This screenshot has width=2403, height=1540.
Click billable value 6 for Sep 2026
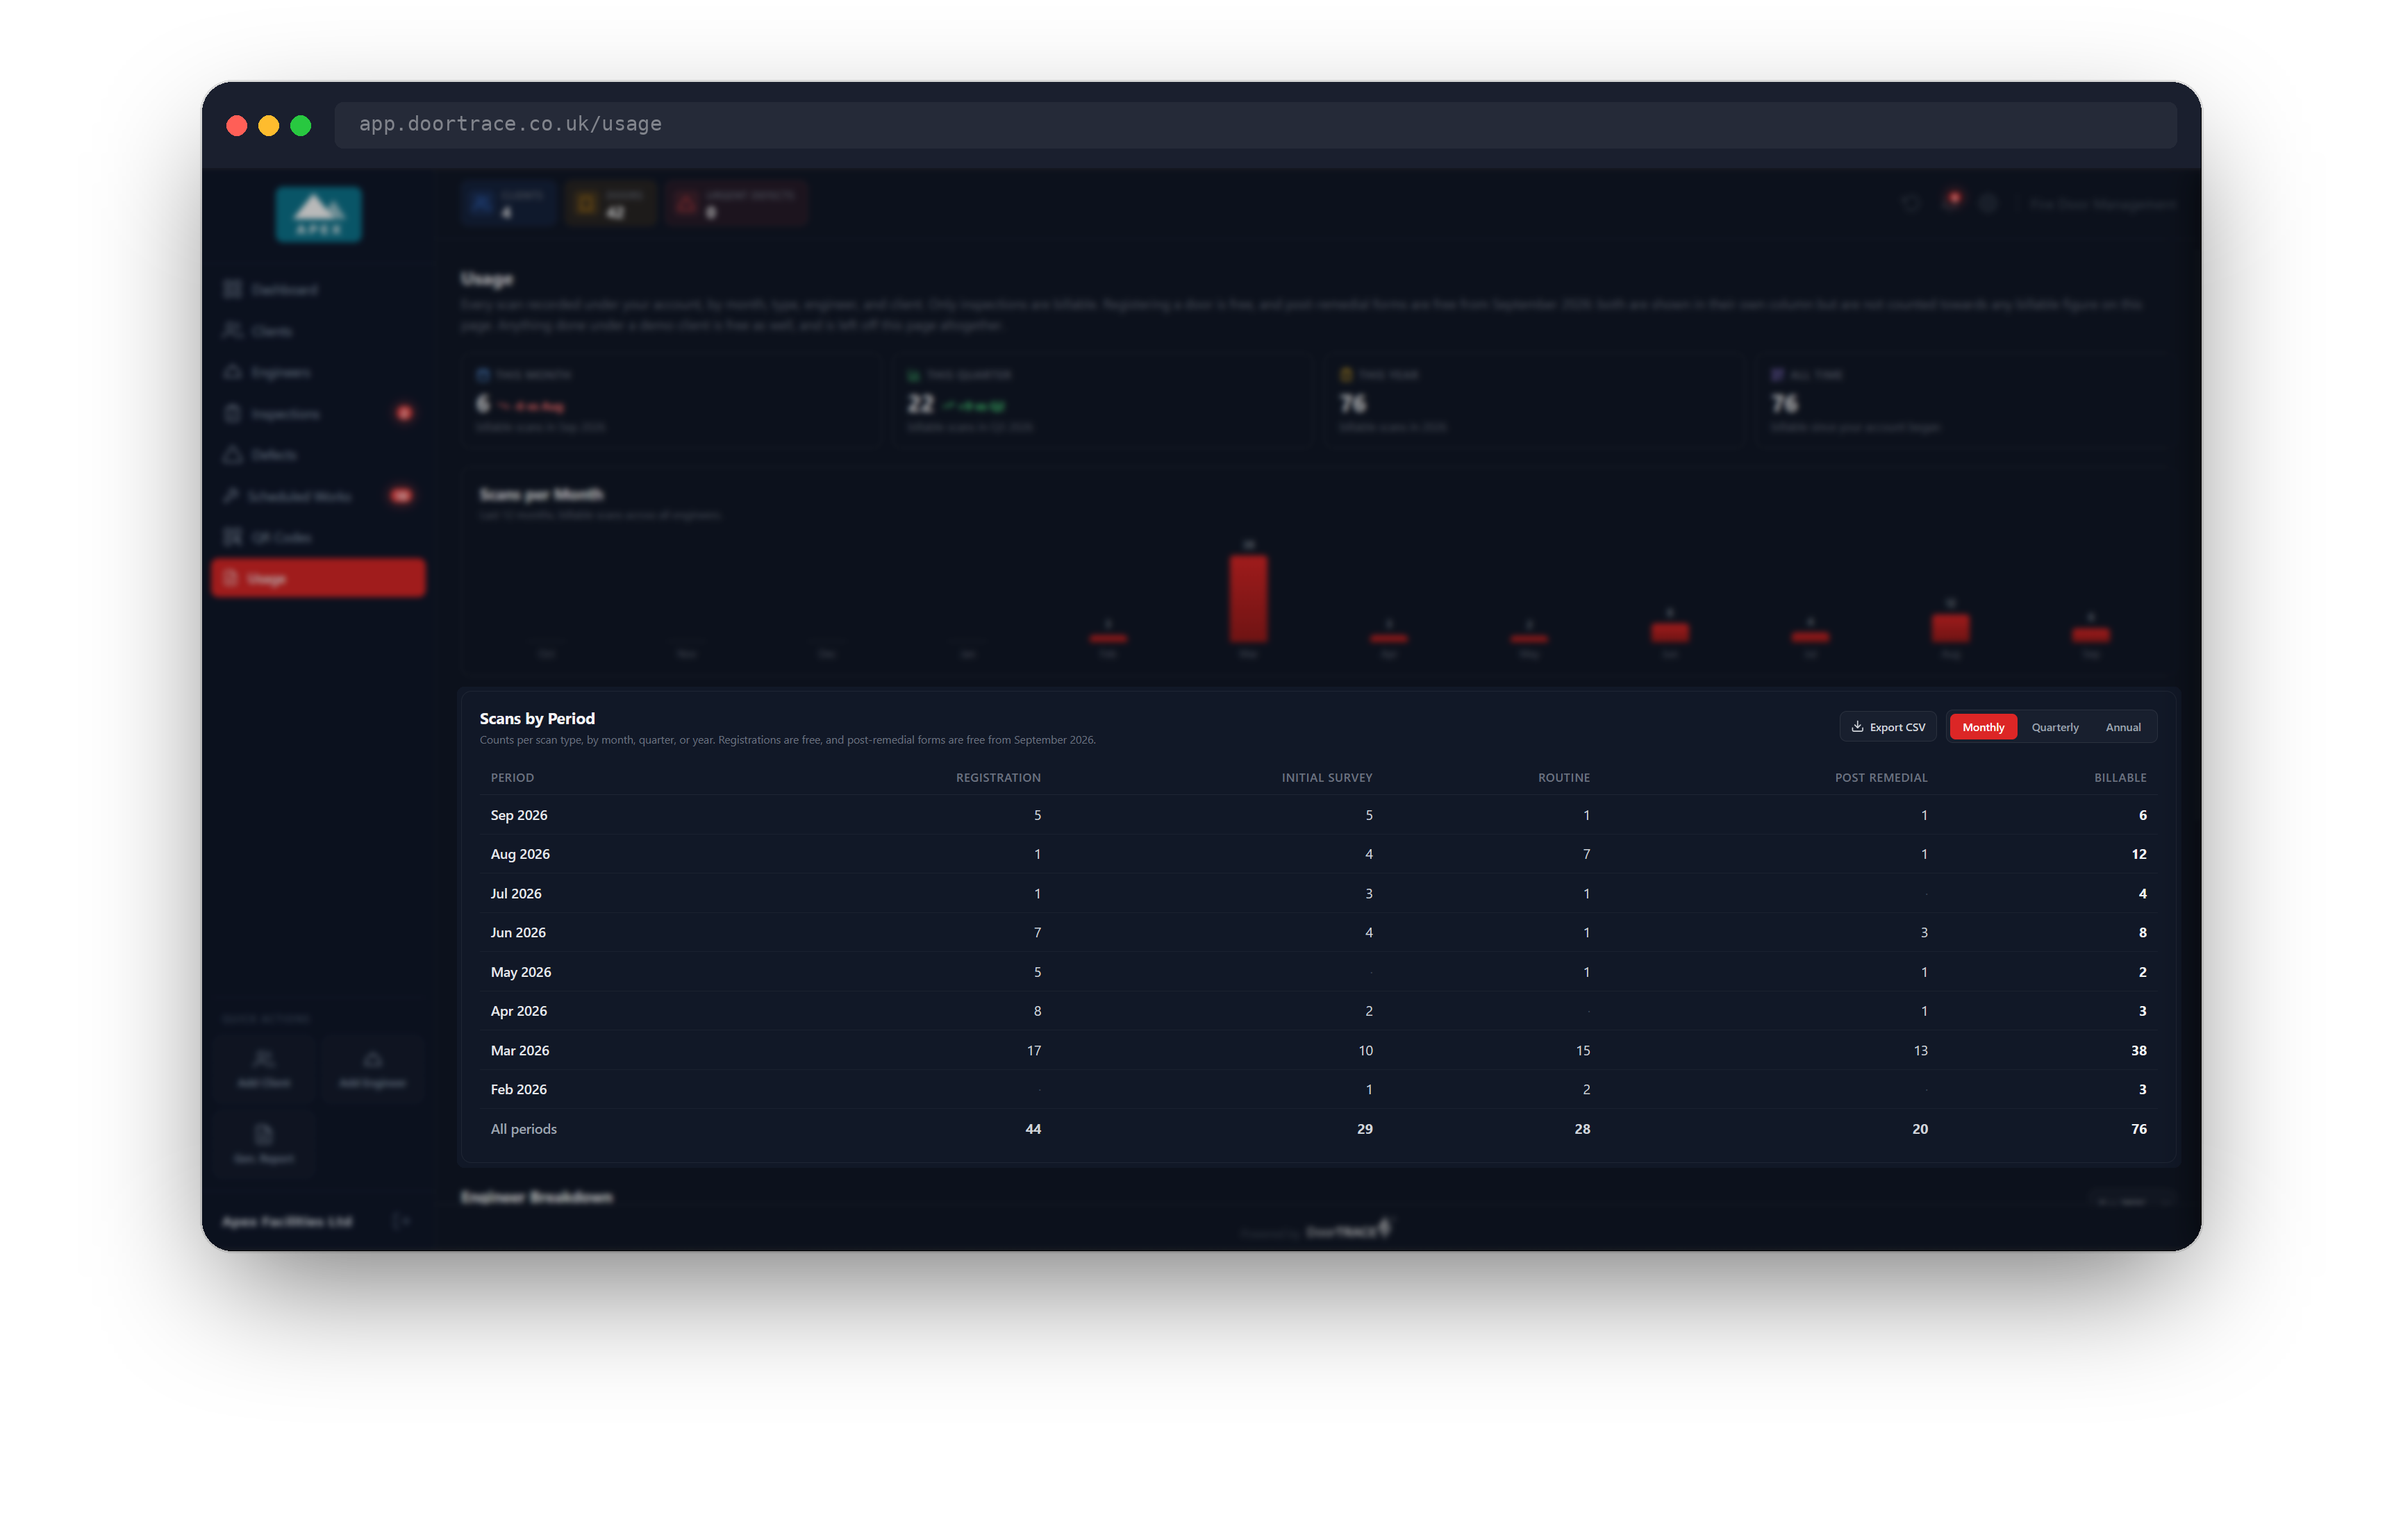pos(2142,815)
